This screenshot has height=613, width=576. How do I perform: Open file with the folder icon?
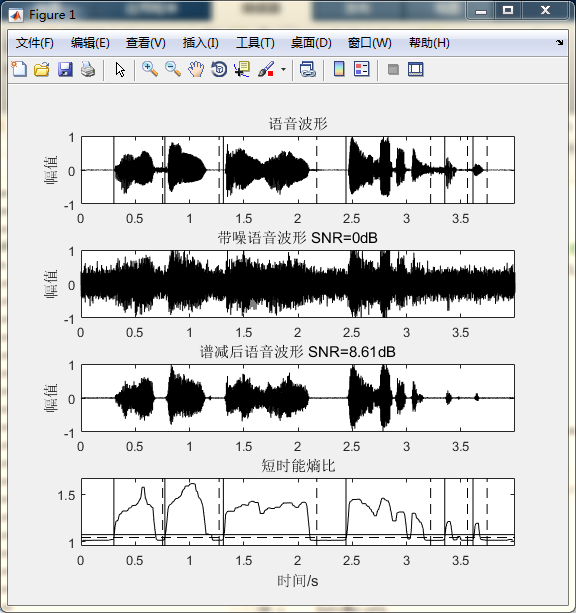42,70
